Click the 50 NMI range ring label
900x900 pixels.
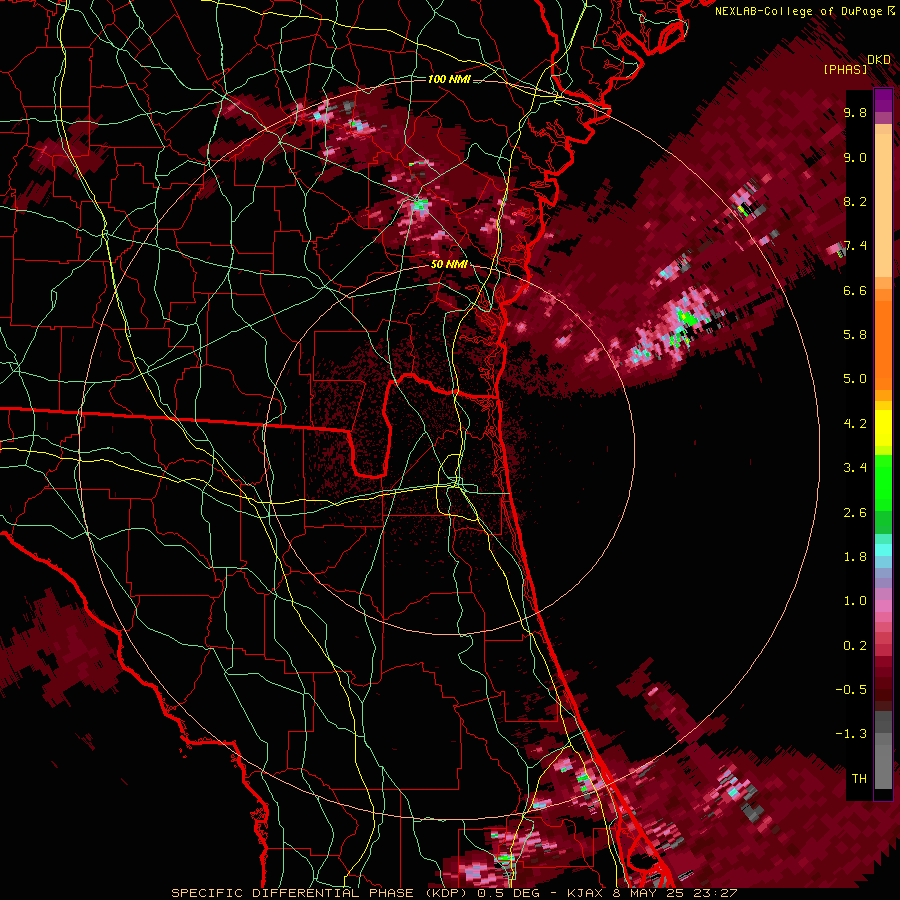point(449,265)
